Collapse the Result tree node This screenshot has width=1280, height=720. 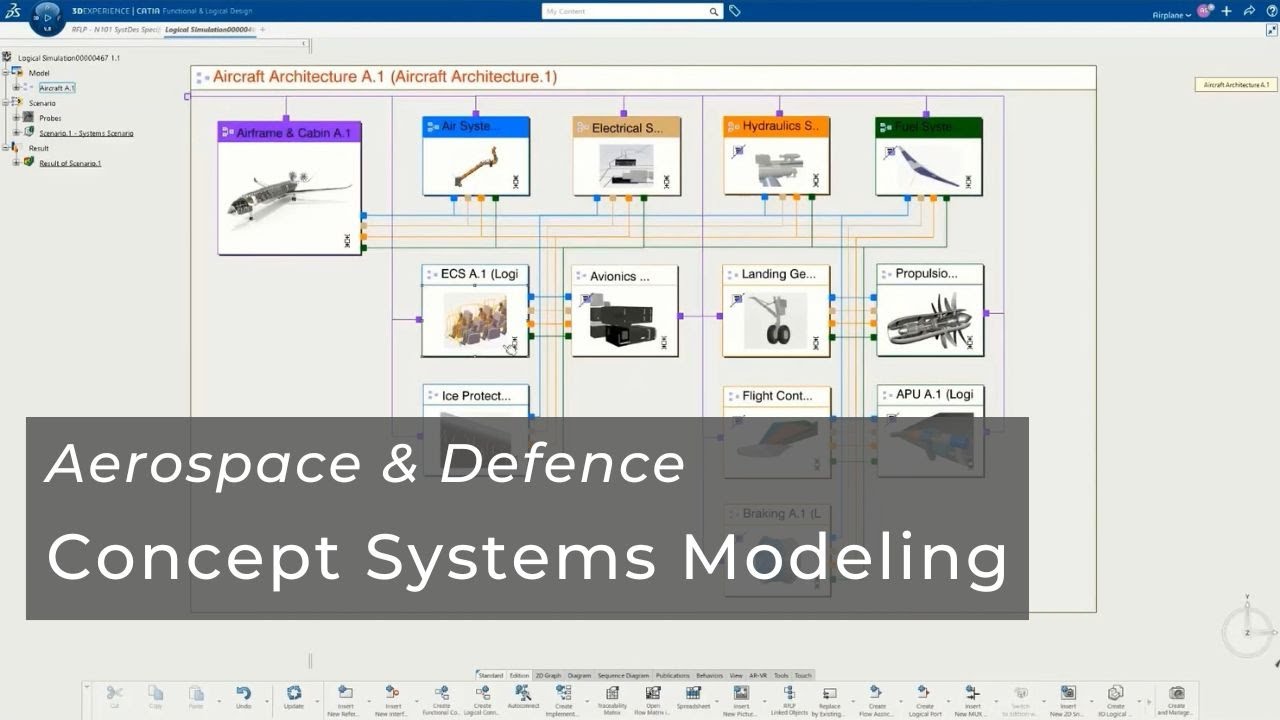click(x=6, y=148)
